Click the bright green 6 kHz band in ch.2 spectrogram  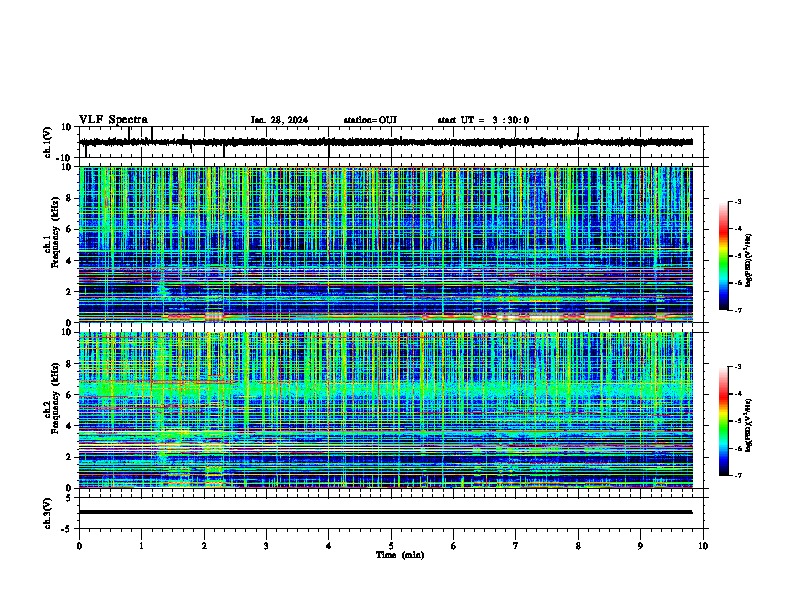point(386,390)
